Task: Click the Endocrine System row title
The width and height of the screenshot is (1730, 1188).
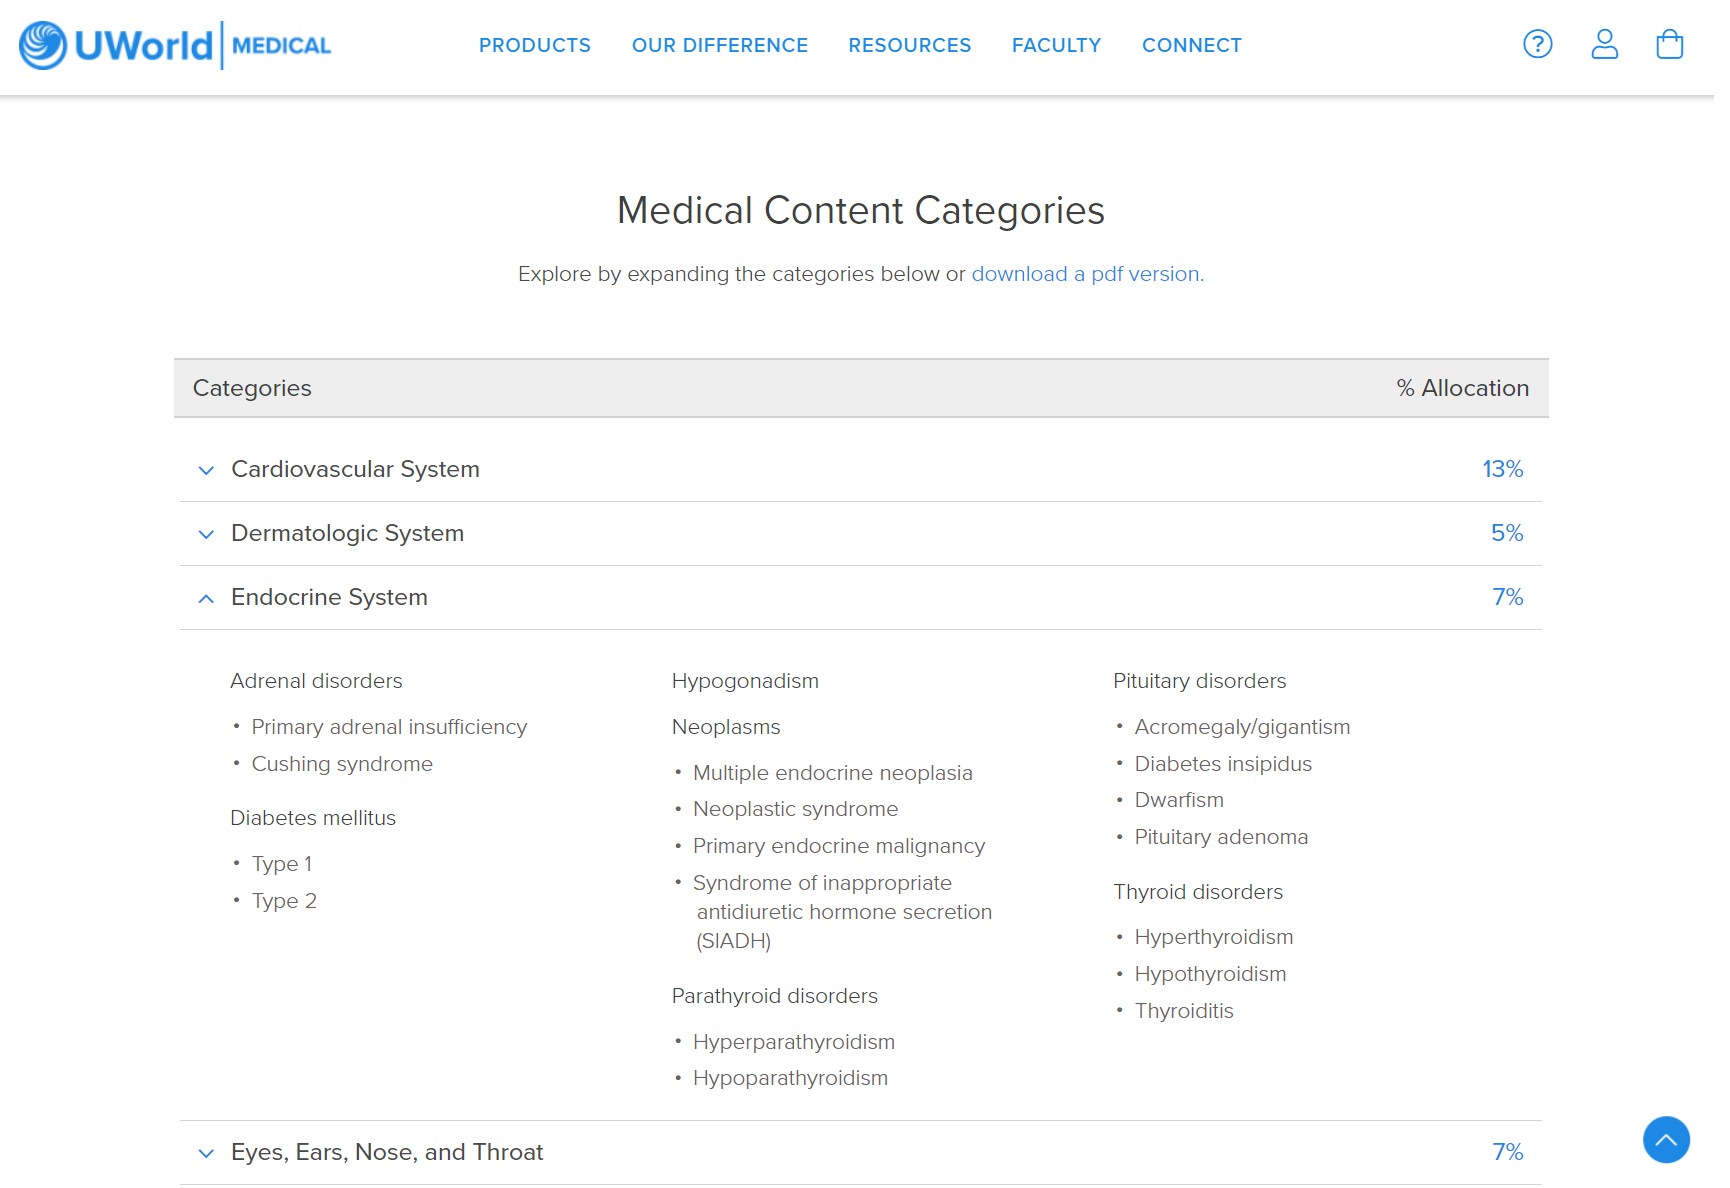Action: point(329,597)
